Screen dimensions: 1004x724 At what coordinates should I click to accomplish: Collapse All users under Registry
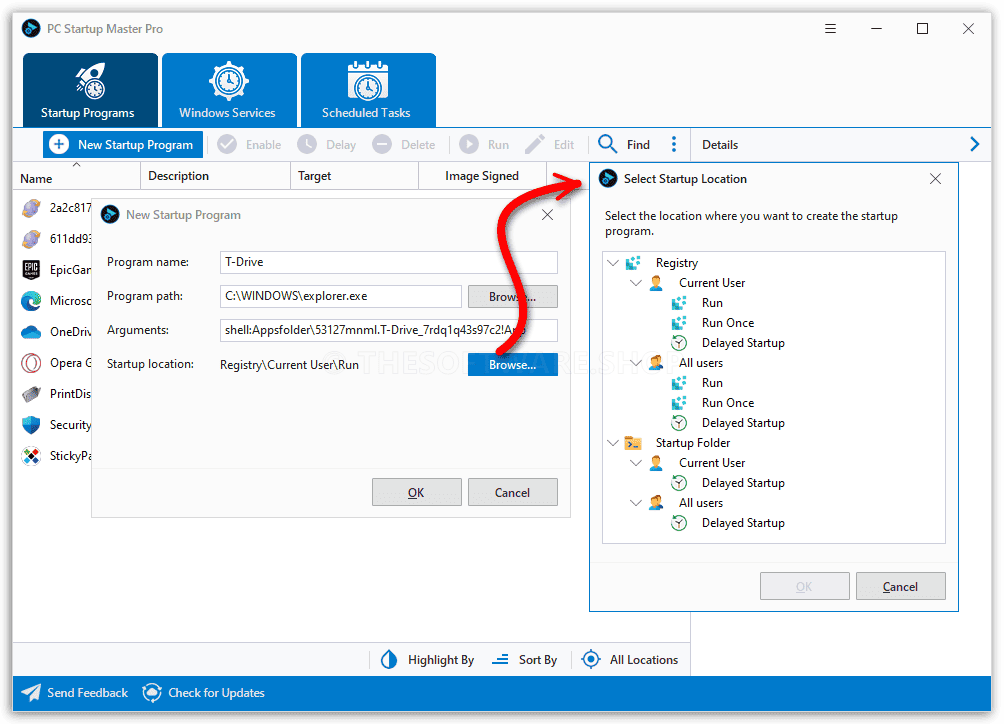tap(636, 363)
